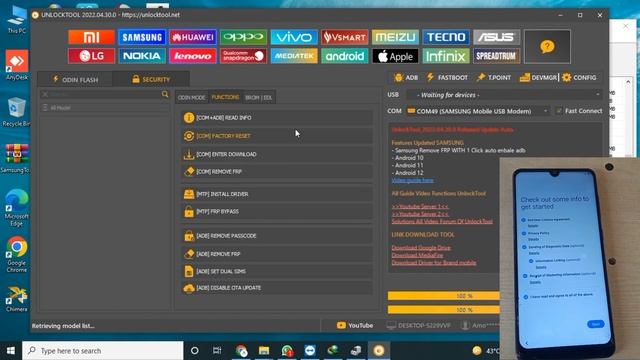Select the Xiaomi MI brand logo
This screenshot has width=640, height=360.
91,37
